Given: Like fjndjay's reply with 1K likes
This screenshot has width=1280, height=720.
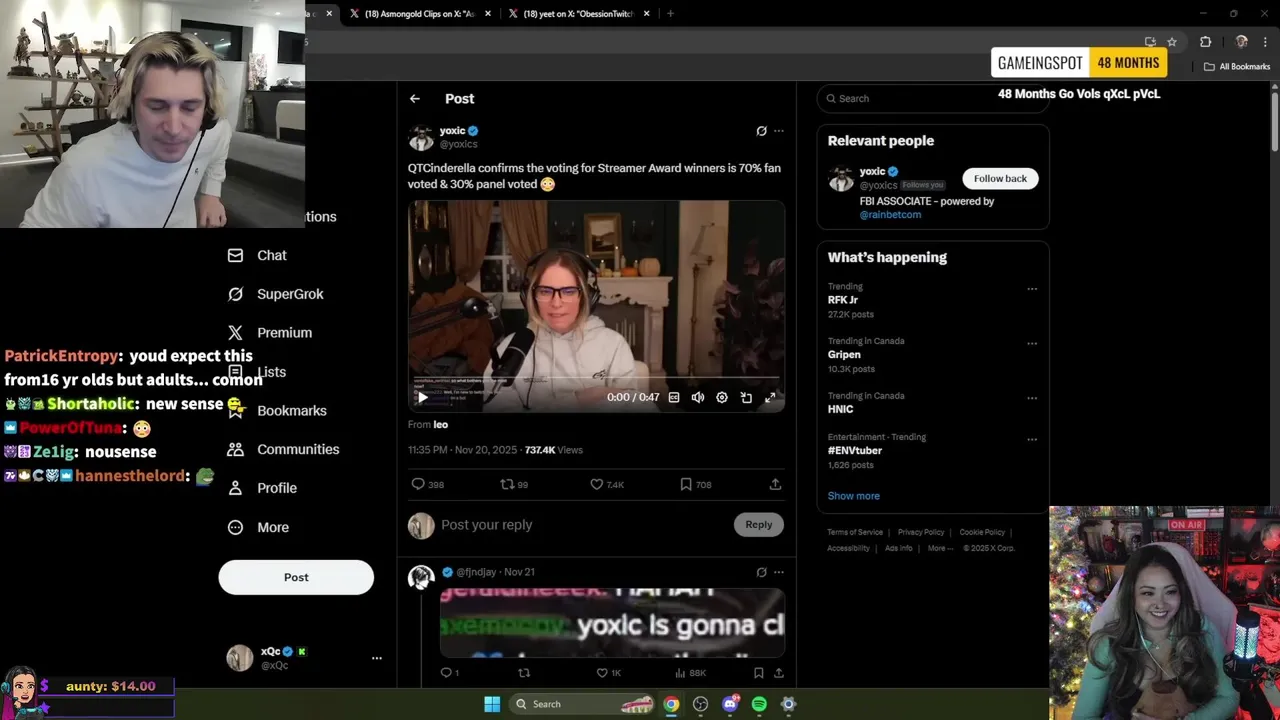Looking at the screenshot, I should [x=602, y=673].
